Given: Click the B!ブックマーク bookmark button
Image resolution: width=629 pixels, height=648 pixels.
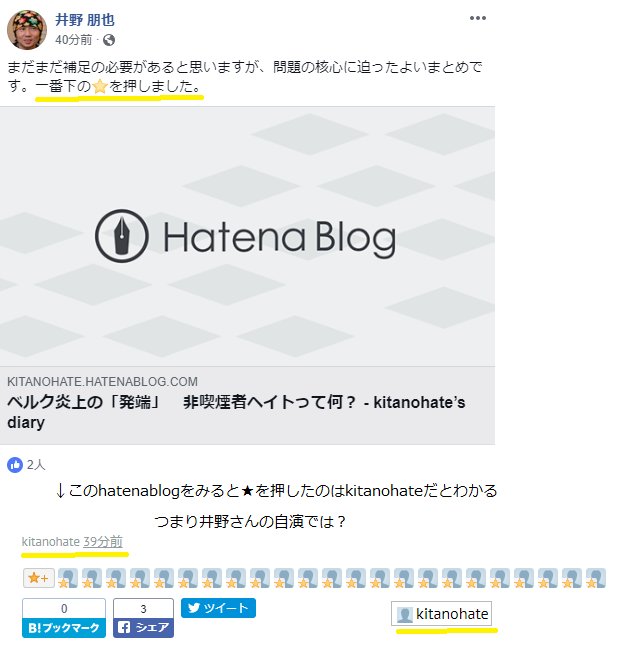Looking at the screenshot, I should tap(64, 628).
